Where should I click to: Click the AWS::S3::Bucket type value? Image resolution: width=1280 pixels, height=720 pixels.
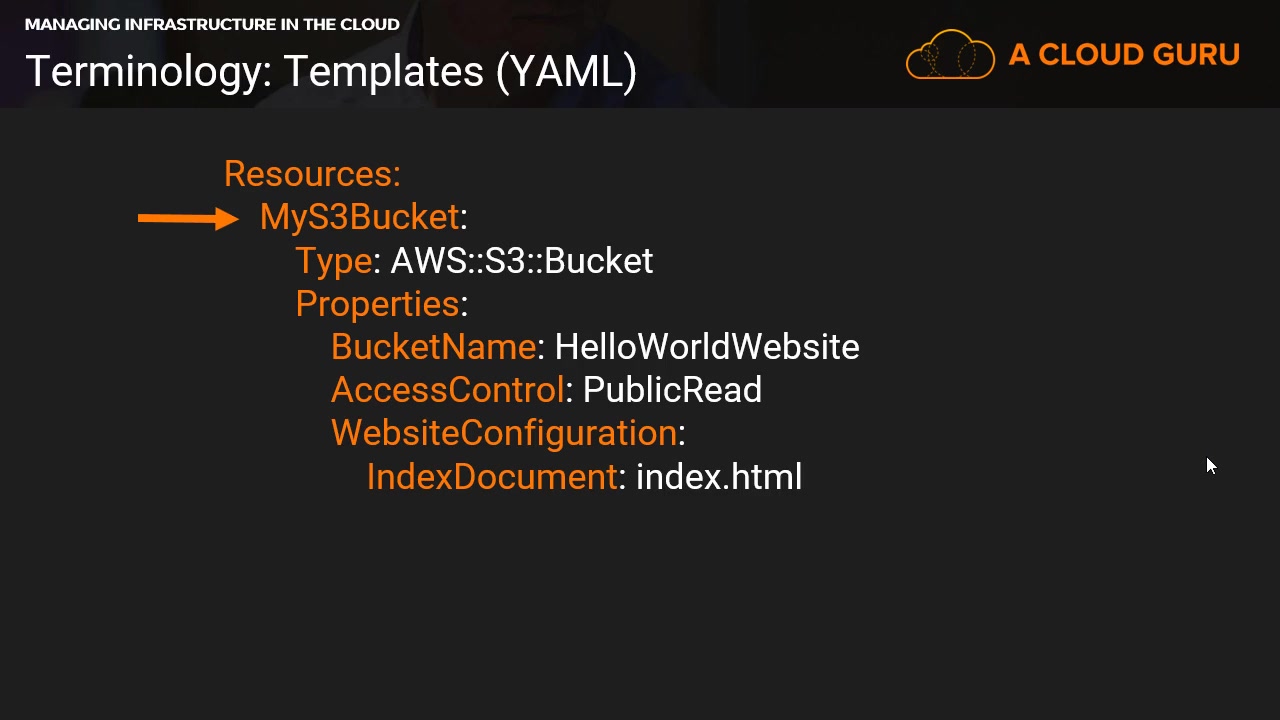521,261
